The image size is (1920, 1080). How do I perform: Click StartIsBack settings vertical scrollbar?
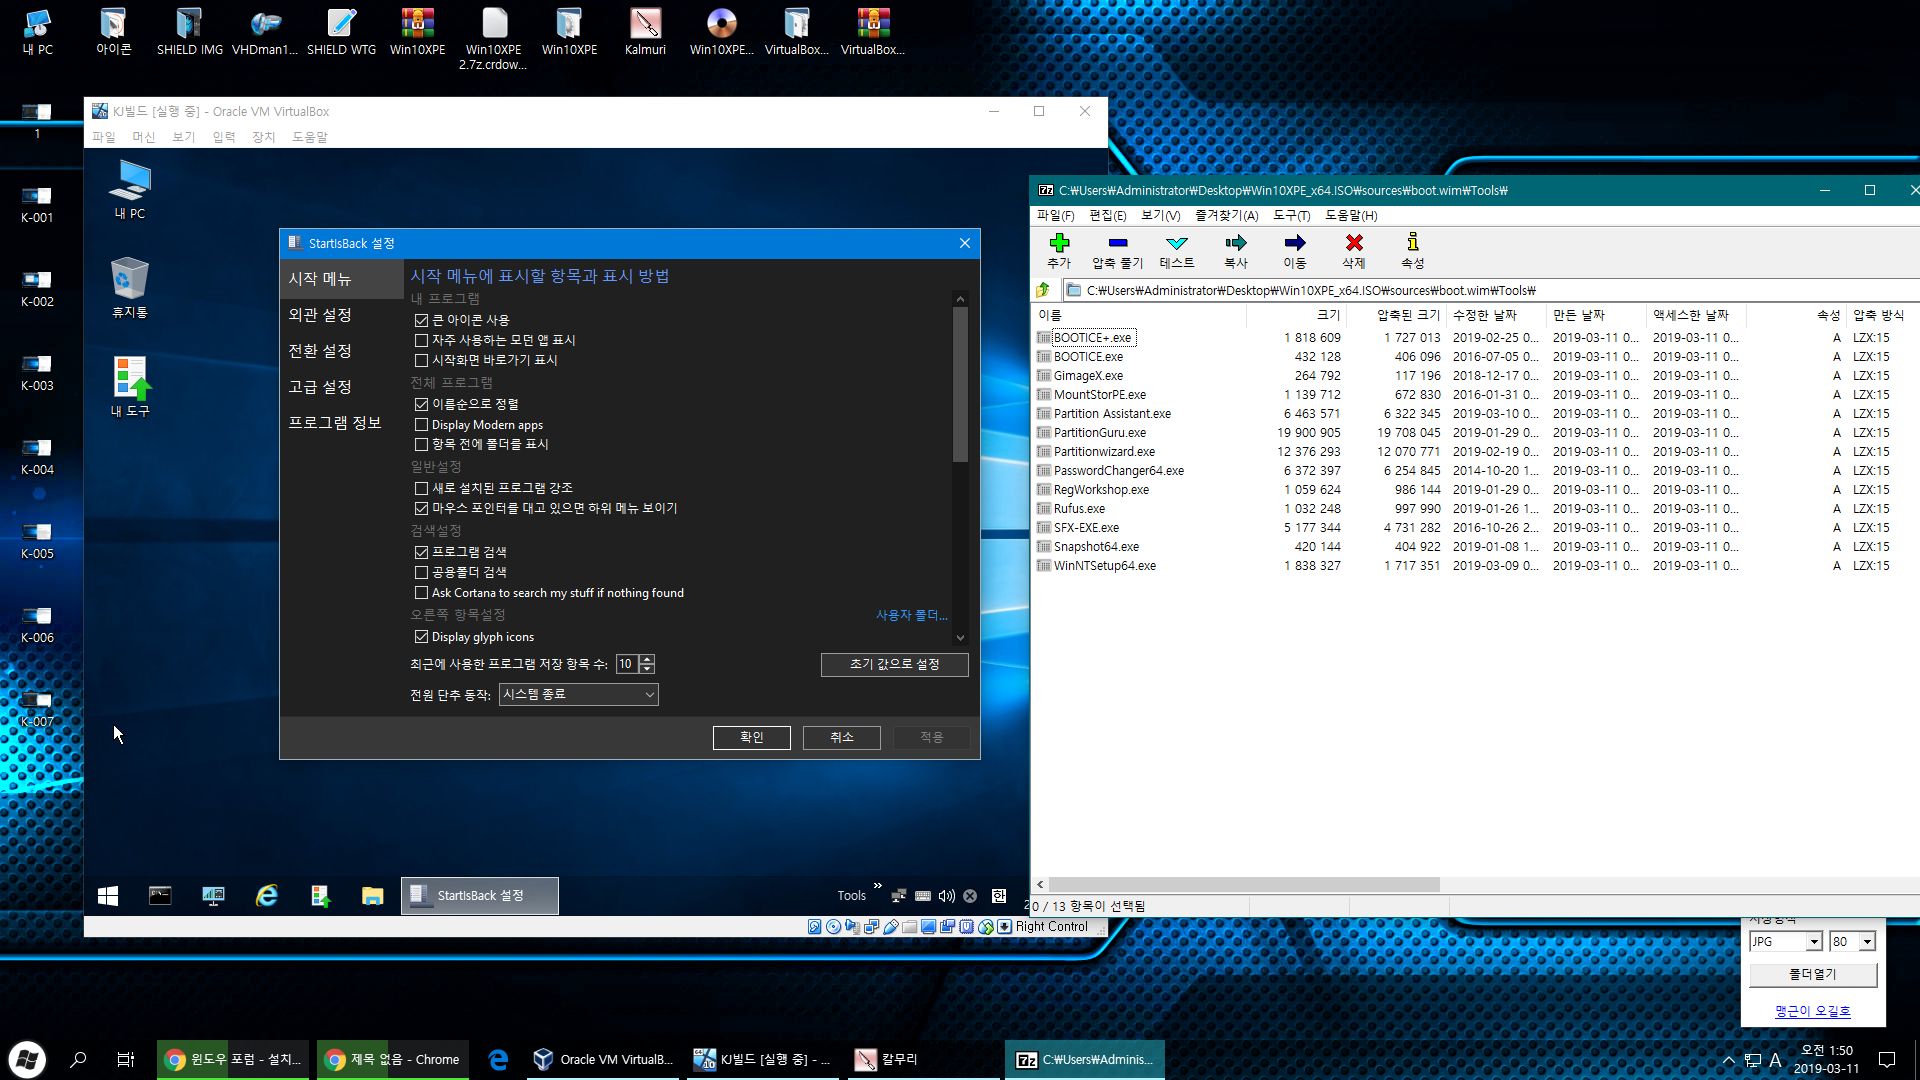[960, 385]
